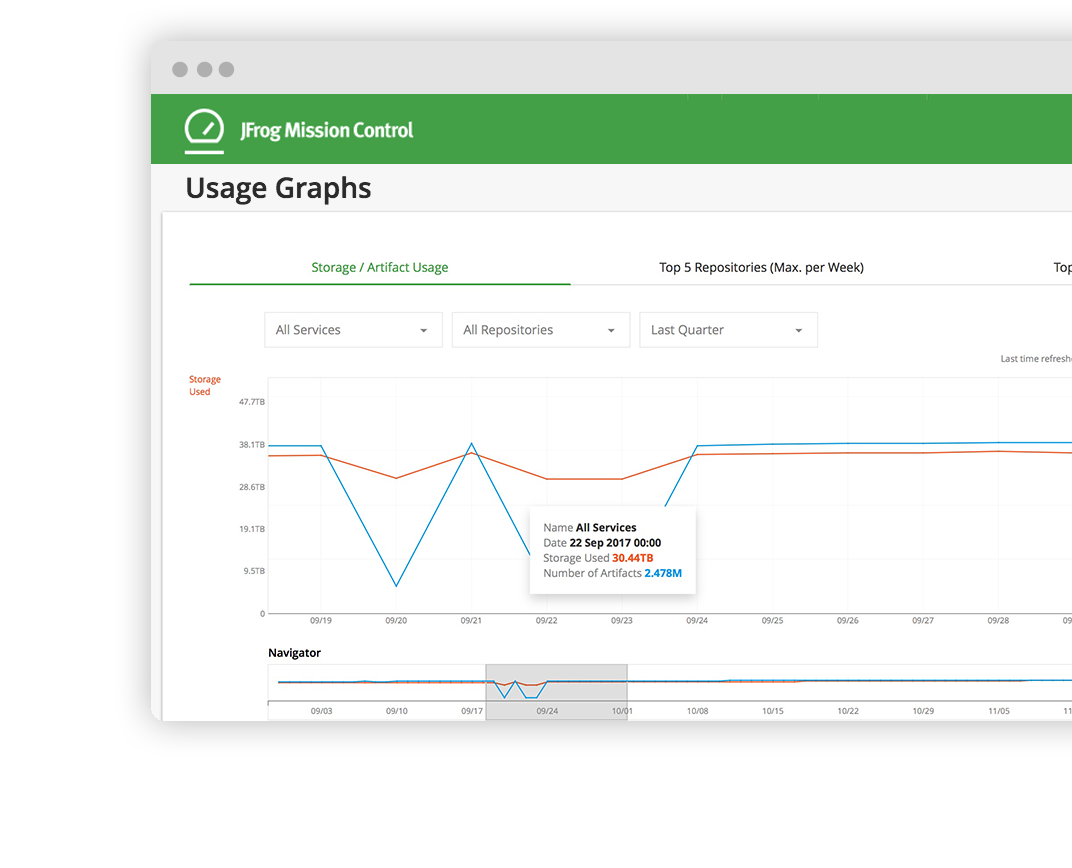Image resolution: width=1072 pixels, height=868 pixels.
Task: Open the Storage / Artifact Usage tab
Action: (x=379, y=267)
